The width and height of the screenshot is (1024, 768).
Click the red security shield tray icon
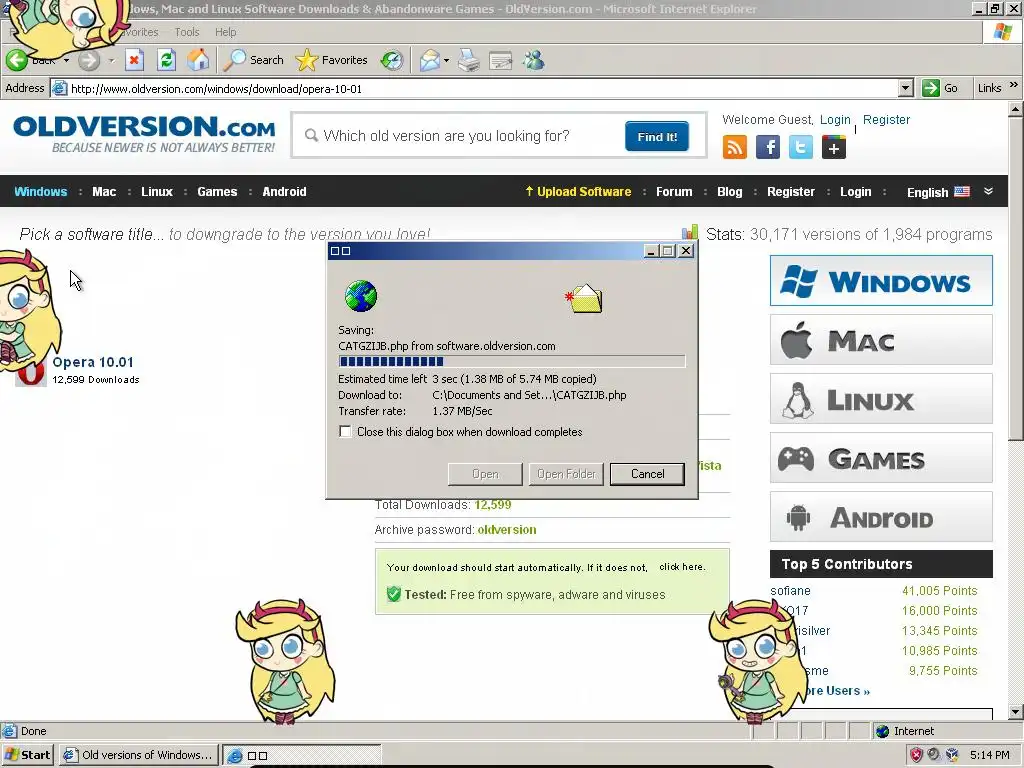click(x=916, y=755)
